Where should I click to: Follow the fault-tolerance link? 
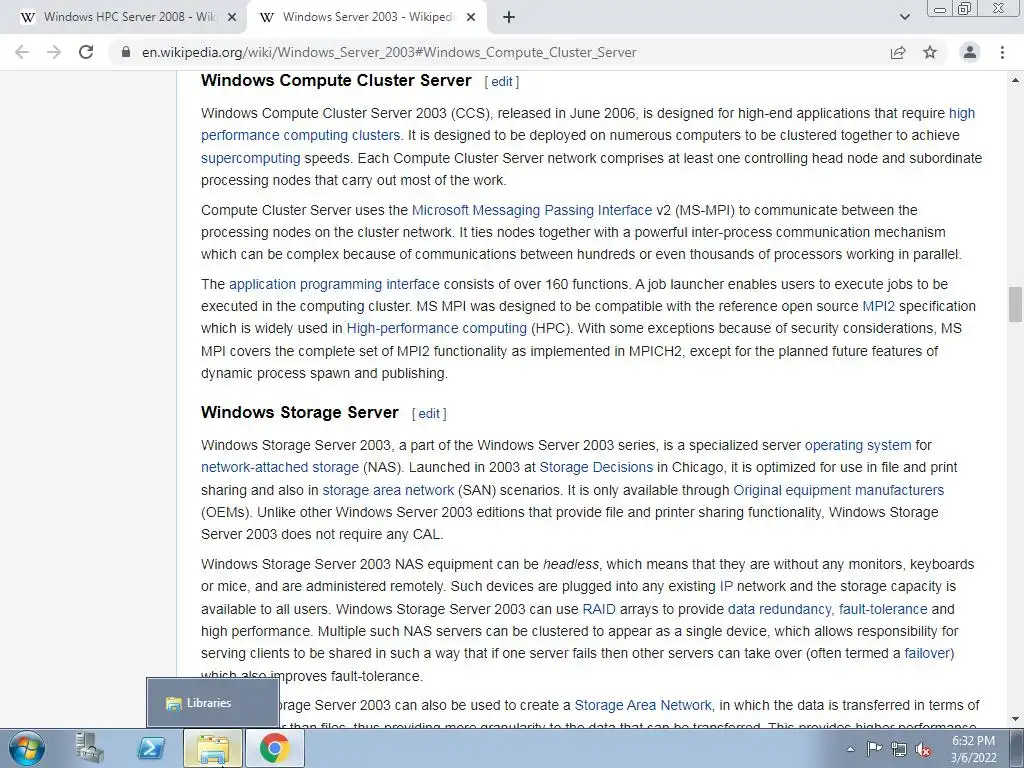coord(883,609)
